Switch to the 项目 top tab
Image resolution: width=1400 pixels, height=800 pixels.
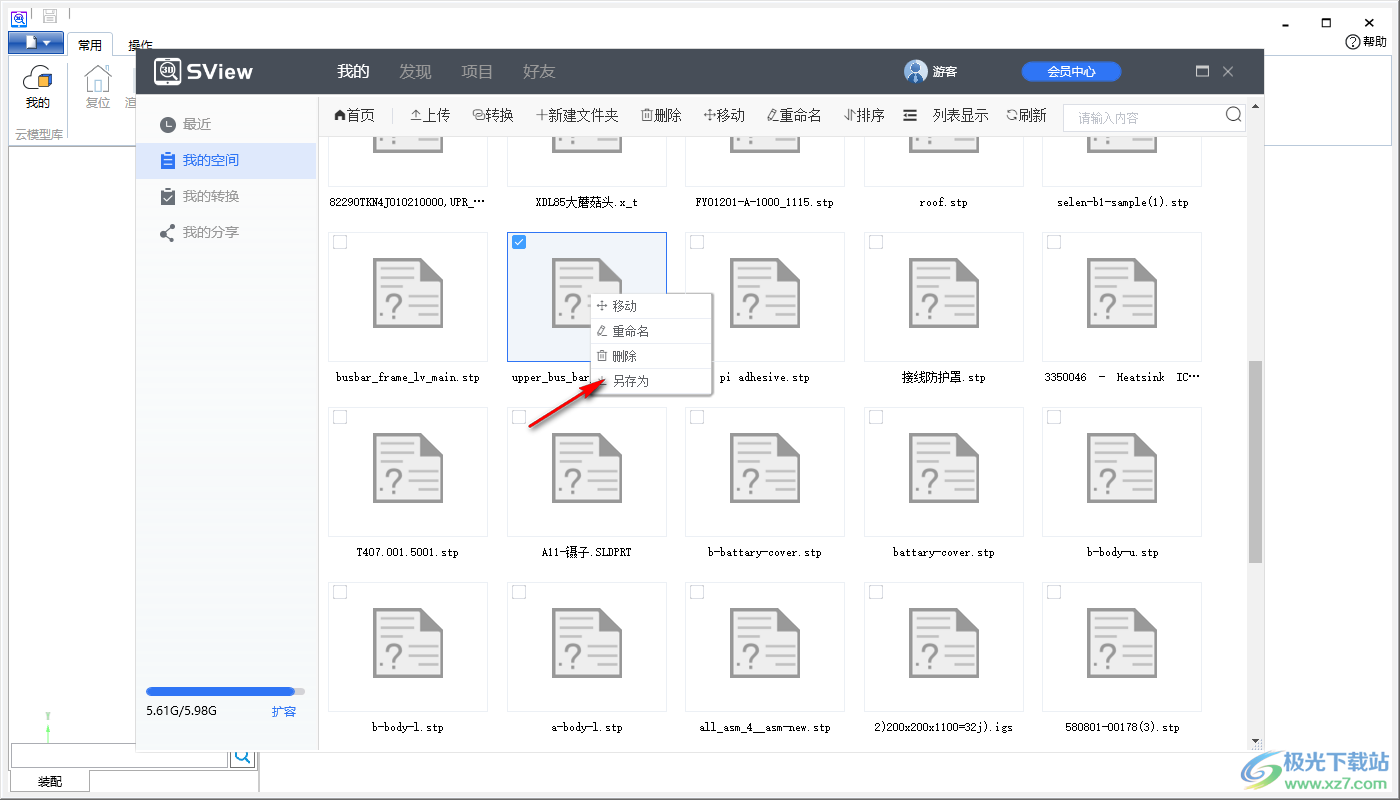click(x=477, y=71)
